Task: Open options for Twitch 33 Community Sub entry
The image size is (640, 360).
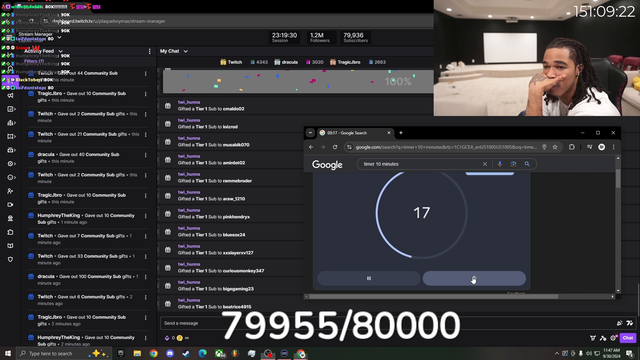Action: point(145,257)
